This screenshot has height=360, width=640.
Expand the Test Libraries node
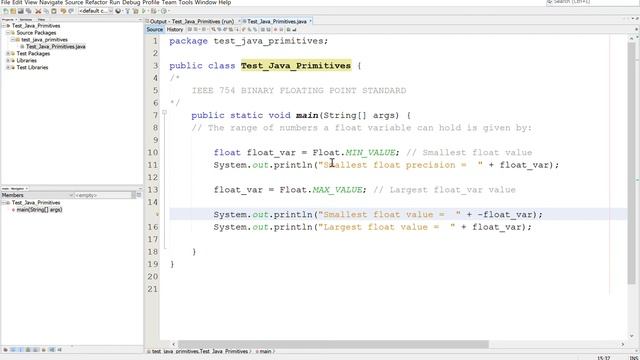(8, 67)
